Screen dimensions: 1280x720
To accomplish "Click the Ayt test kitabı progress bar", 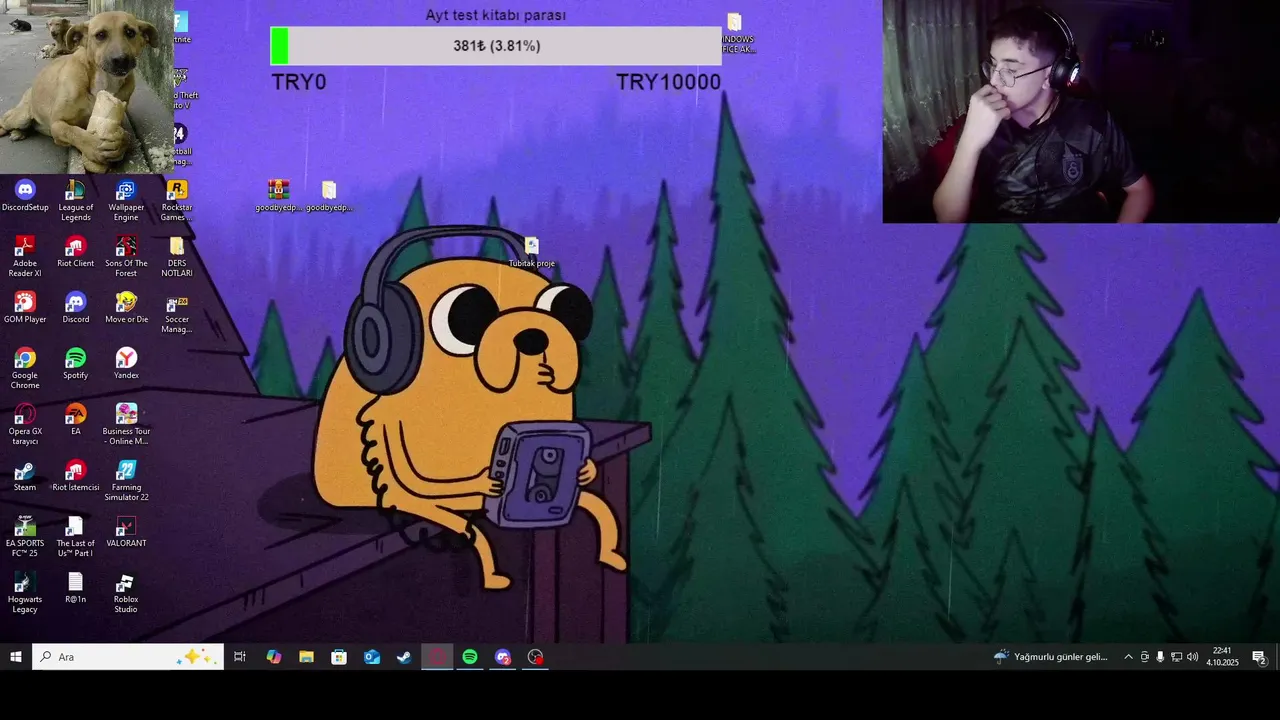I will point(496,46).
